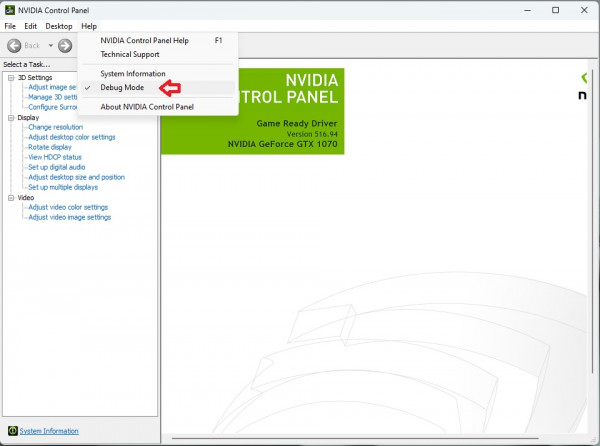Collapse the Video tree node
Viewport: 600px width, 446px height.
10,197
